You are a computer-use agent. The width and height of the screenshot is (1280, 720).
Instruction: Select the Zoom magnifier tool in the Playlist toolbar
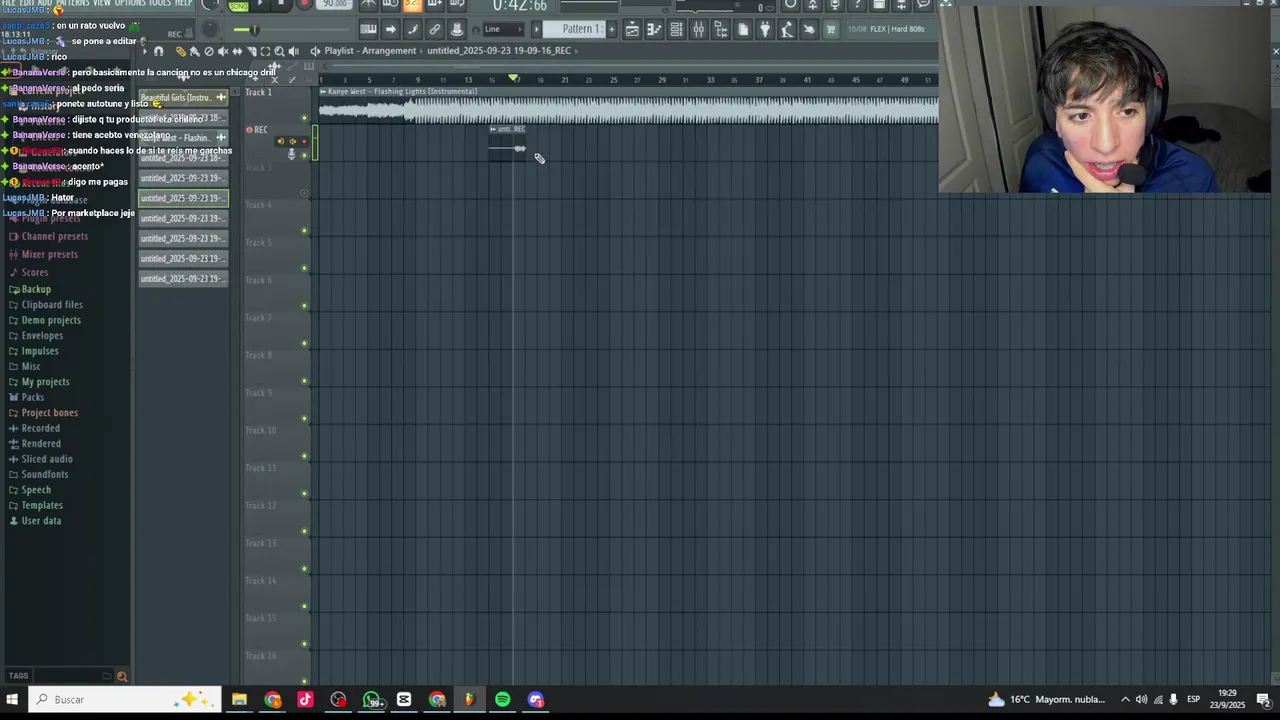tap(279, 51)
